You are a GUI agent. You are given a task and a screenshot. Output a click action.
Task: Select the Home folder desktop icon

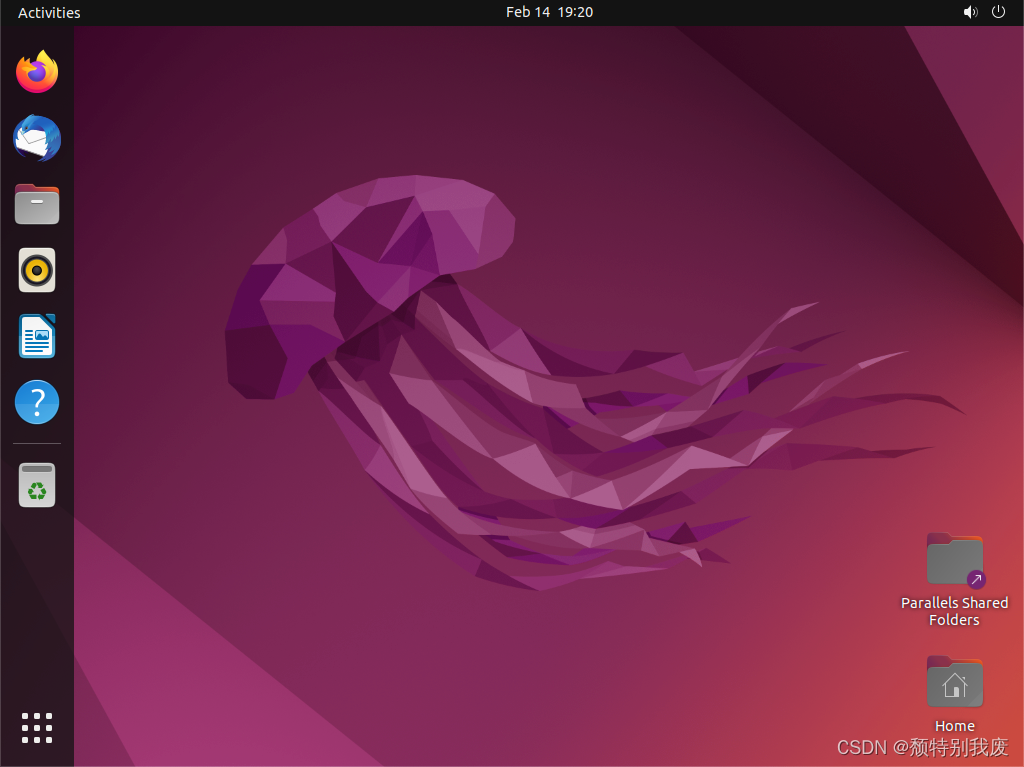(955, 681)
